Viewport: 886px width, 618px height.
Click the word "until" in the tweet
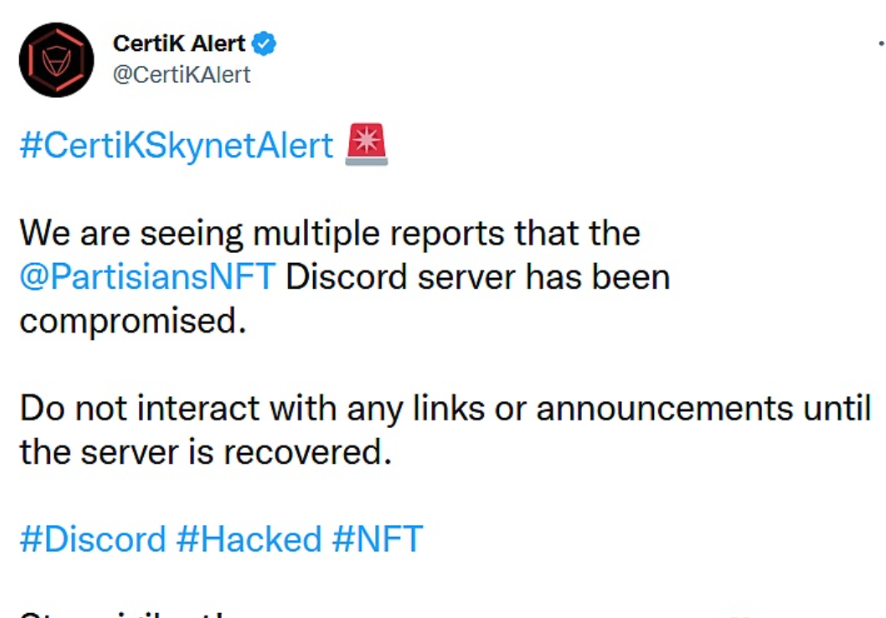[x=838, y=408]
